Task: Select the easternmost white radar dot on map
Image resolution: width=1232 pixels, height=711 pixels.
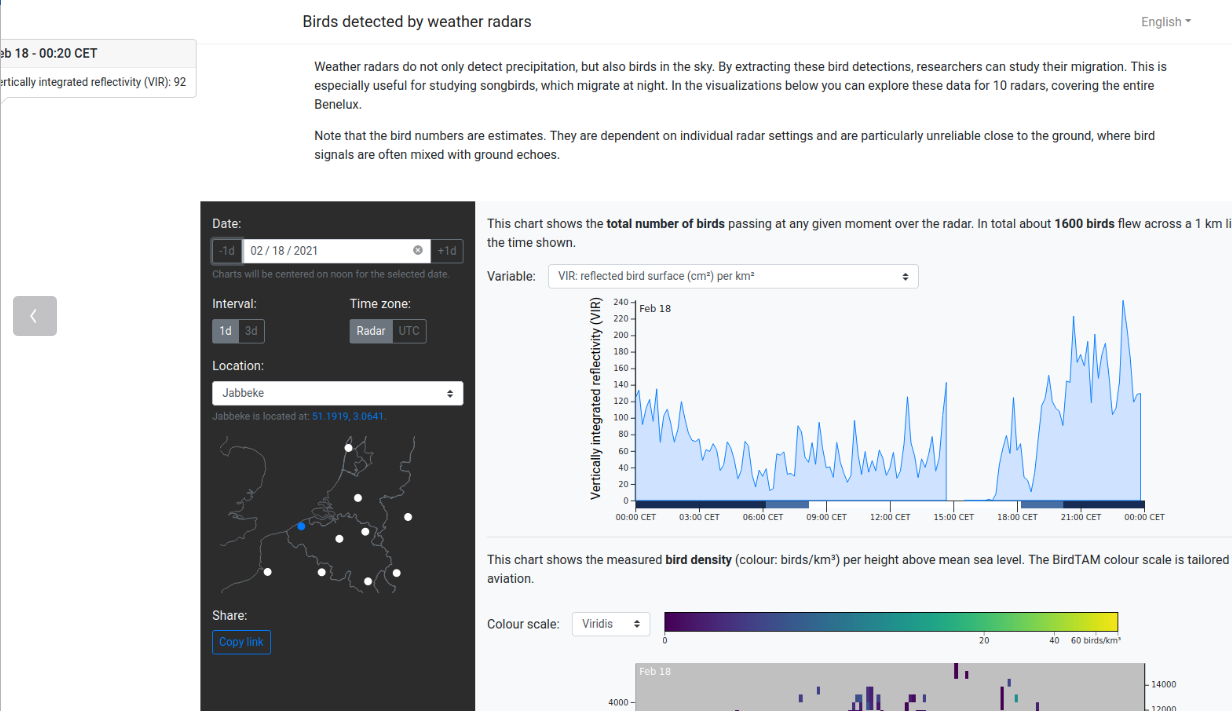Action: [x=408, y=517]
